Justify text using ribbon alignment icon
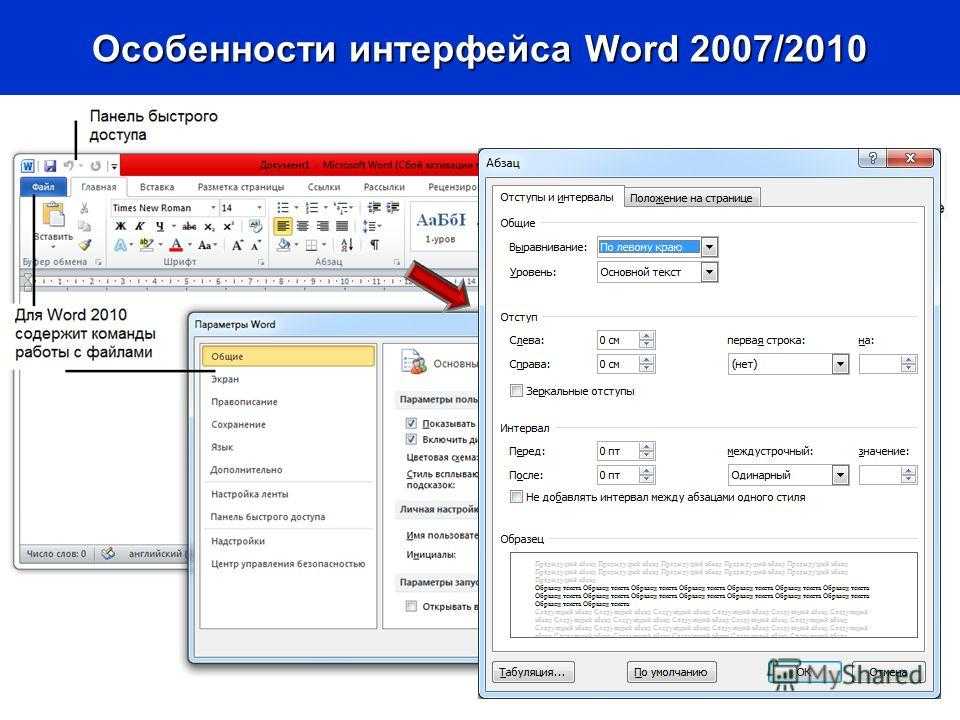The image size is (960, 720). pyautogui.click(x=342, y=227)
